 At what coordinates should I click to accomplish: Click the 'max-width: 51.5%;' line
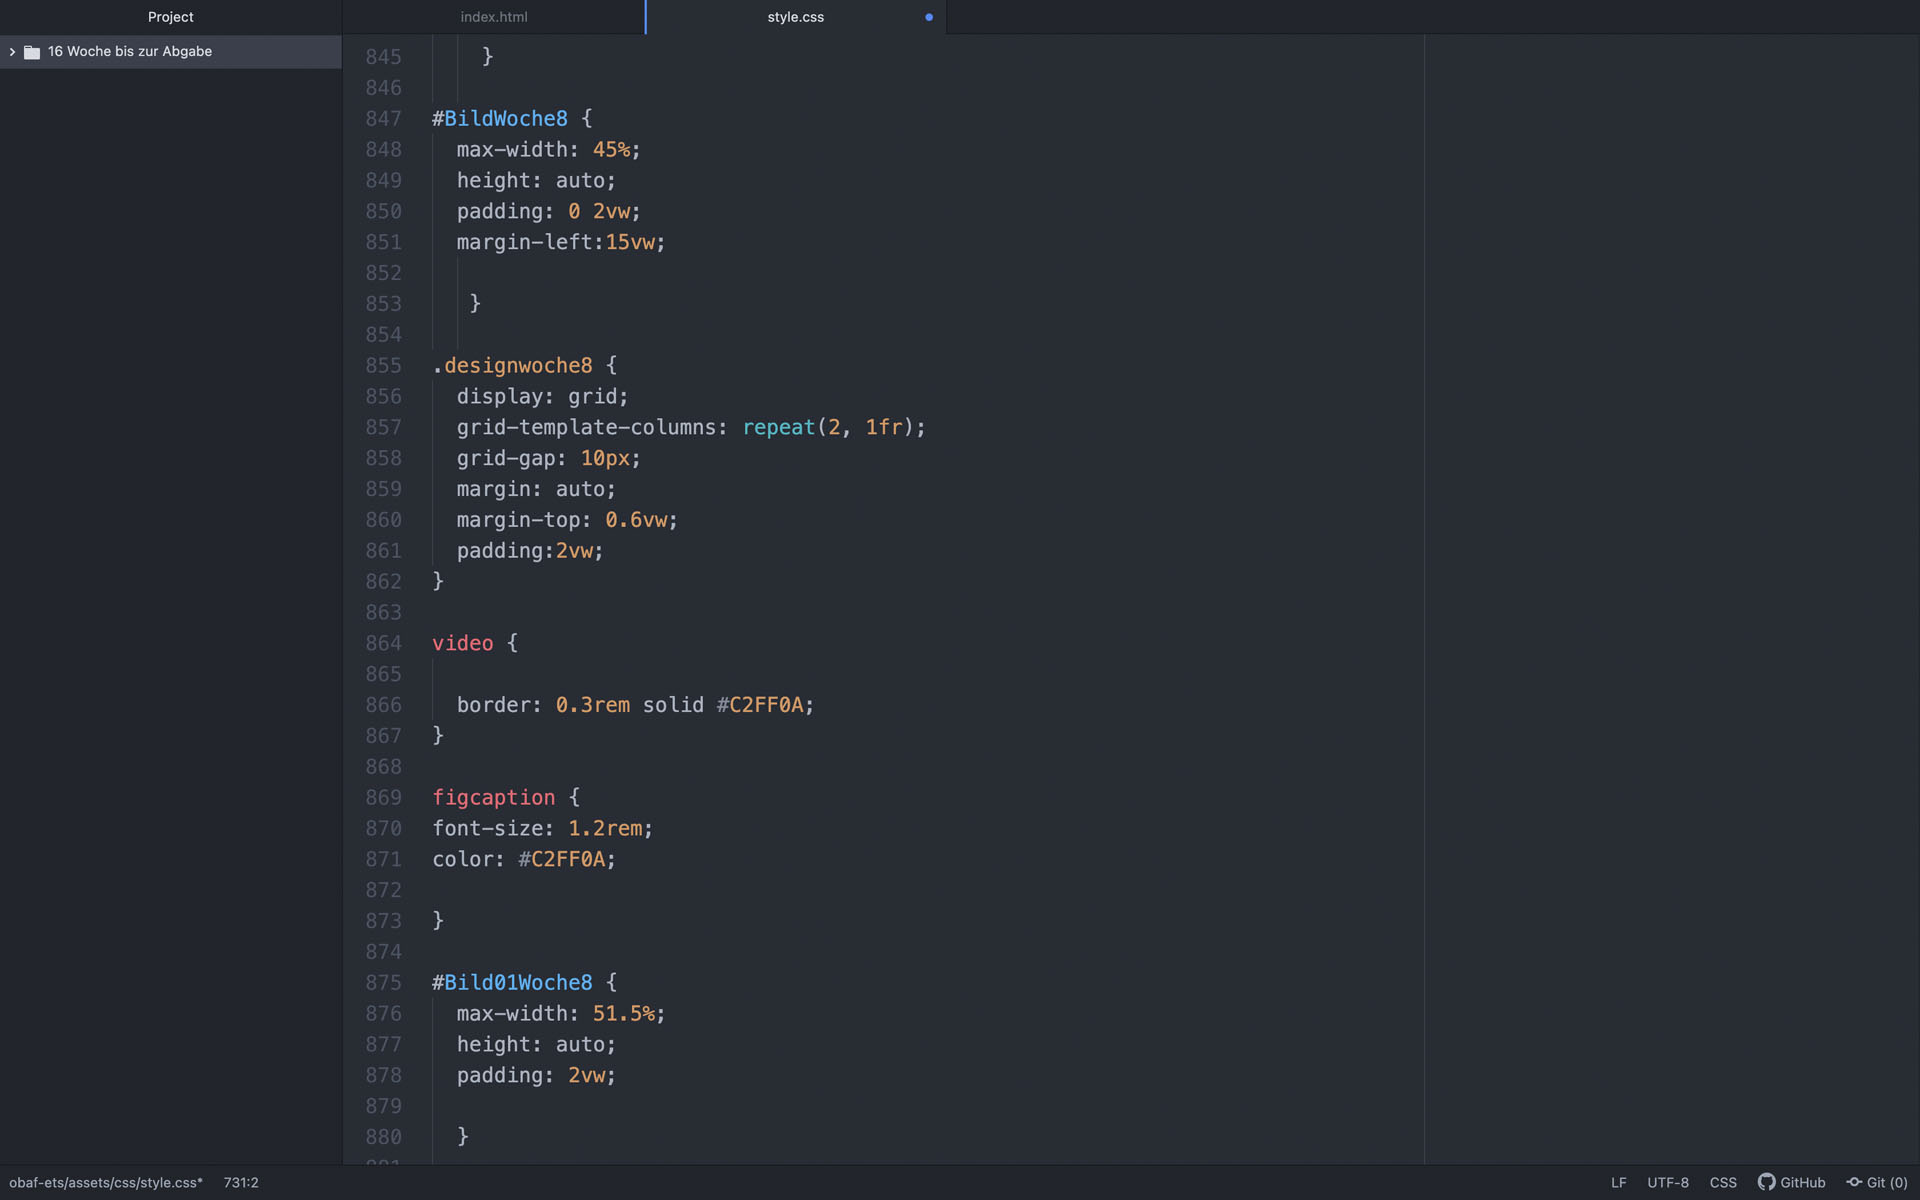click(561, 1014)
